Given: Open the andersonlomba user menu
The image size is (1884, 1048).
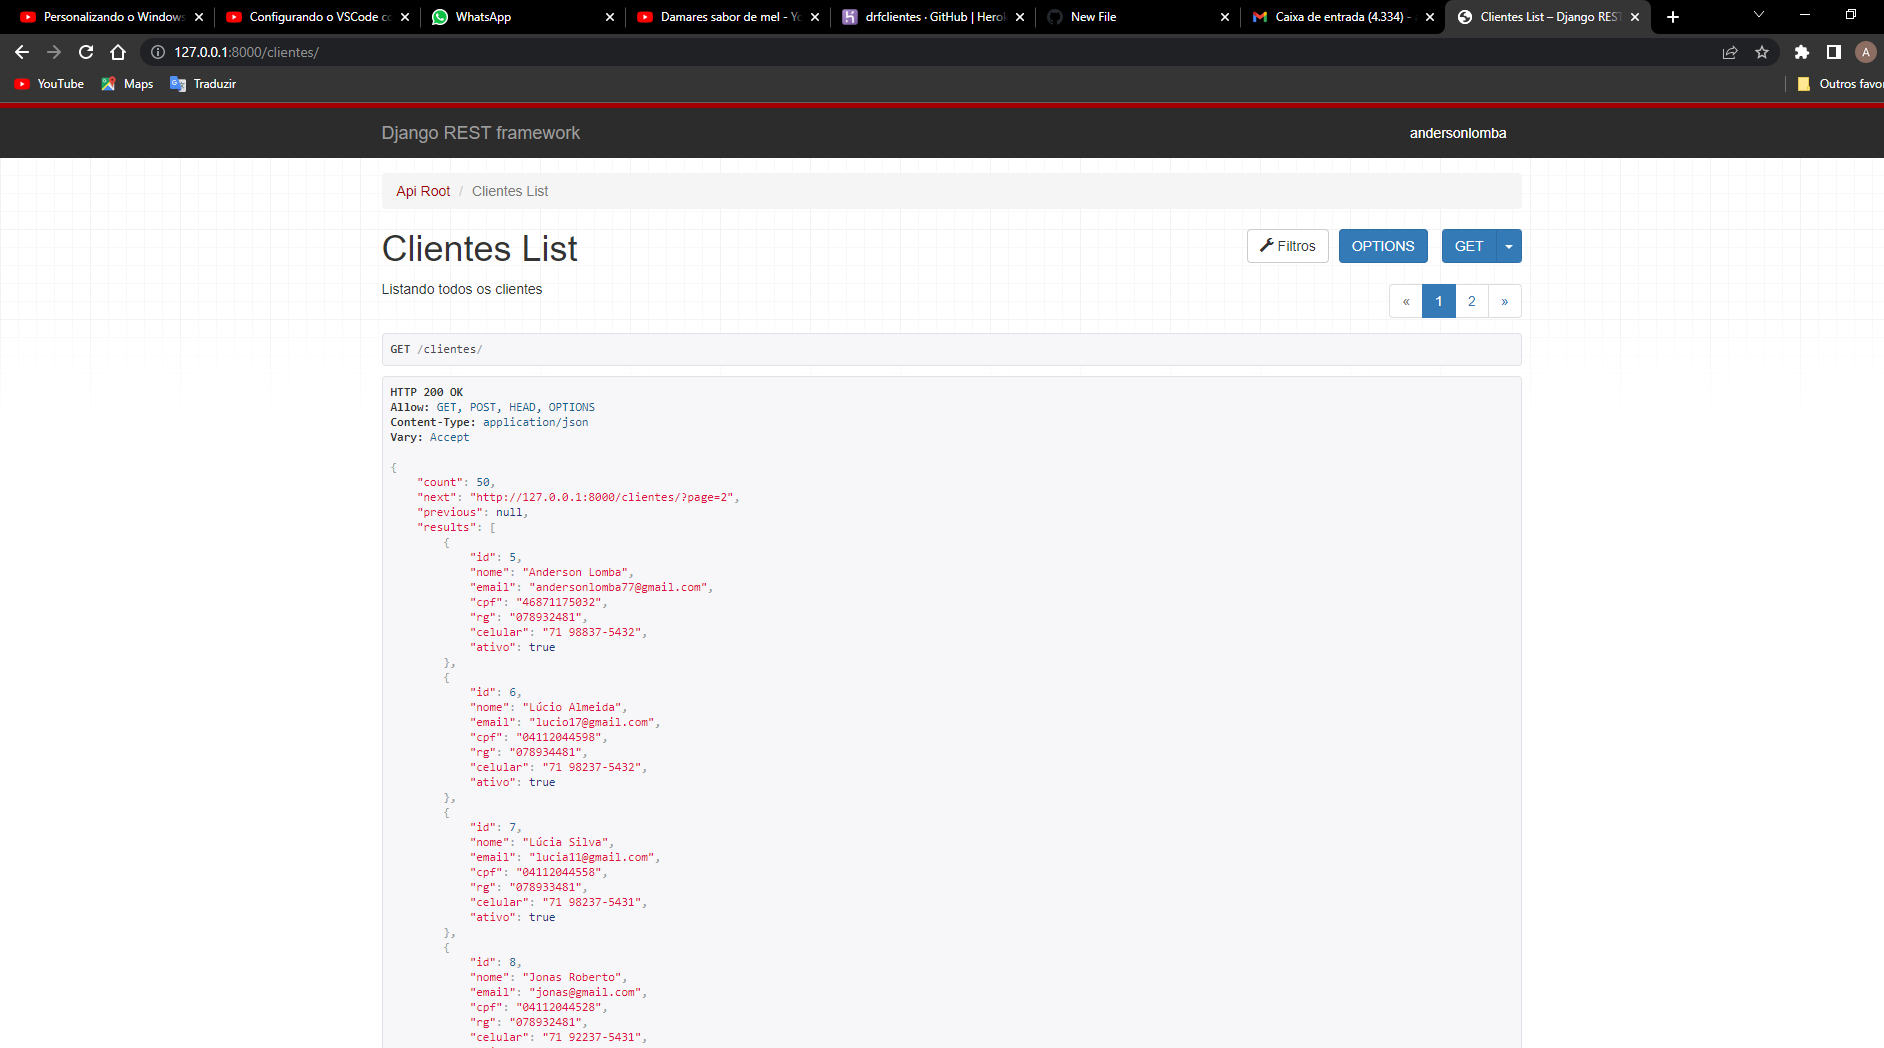Looking at the screenshot, I should click(1458, 132).
